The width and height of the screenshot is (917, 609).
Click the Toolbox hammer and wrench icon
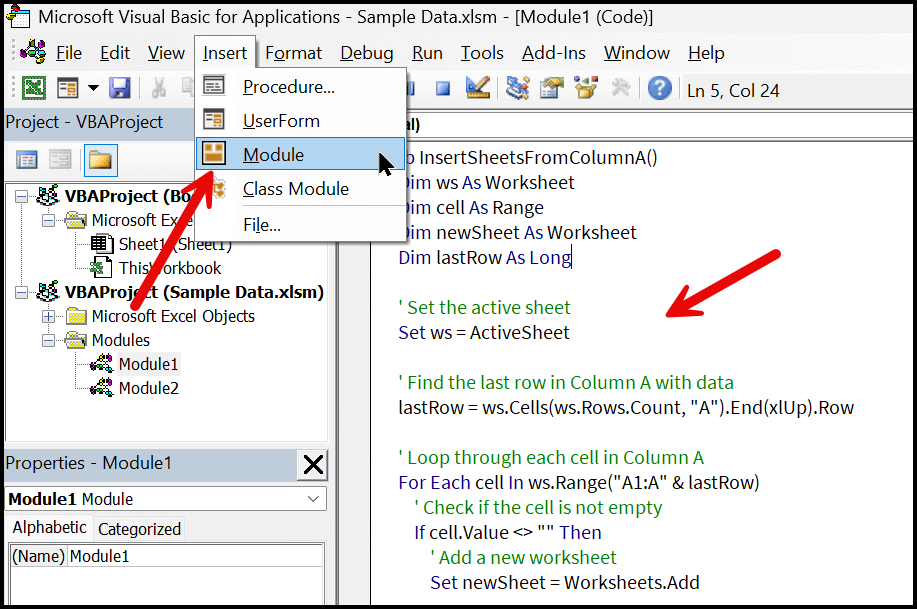pyautogui.click(x=620, y=88)
